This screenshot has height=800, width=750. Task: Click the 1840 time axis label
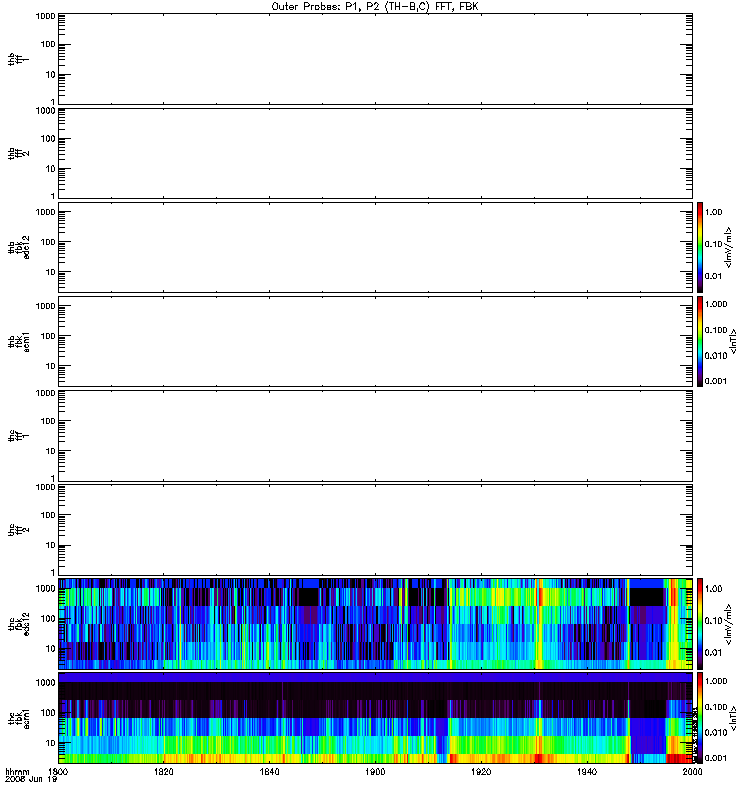pyautogui.click(x=269, y=771)
